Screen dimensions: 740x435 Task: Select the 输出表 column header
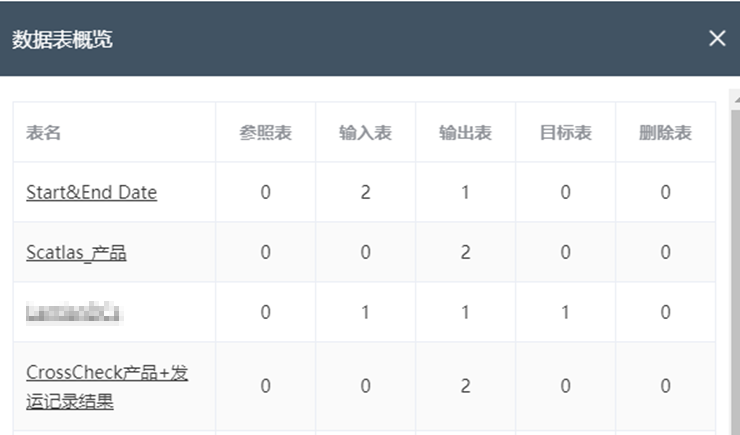[465, 133]
